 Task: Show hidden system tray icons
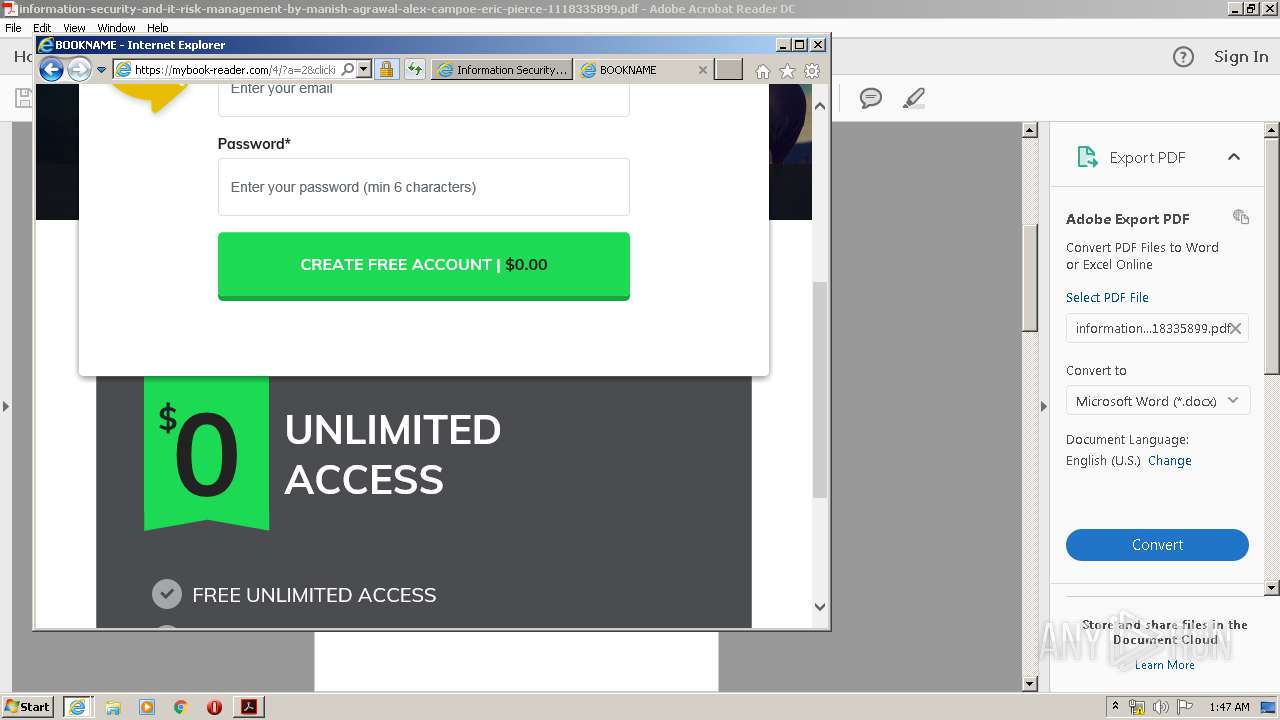1115,707
